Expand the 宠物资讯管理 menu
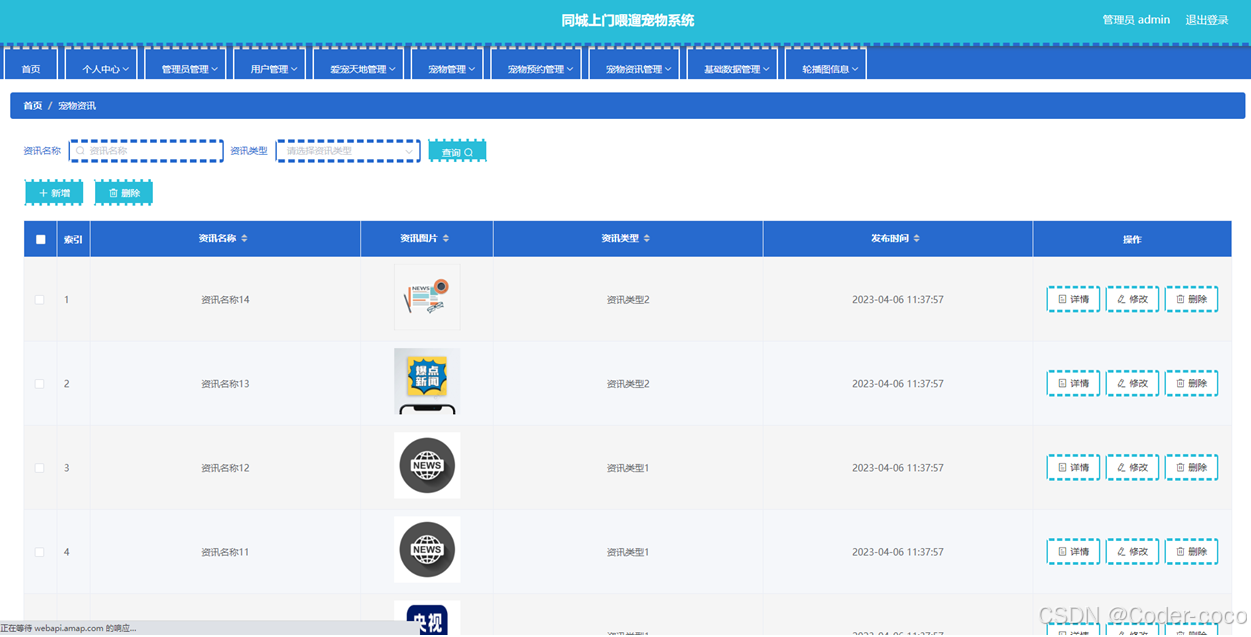This screenshot has height=637, width=1251. pos(634,65)
